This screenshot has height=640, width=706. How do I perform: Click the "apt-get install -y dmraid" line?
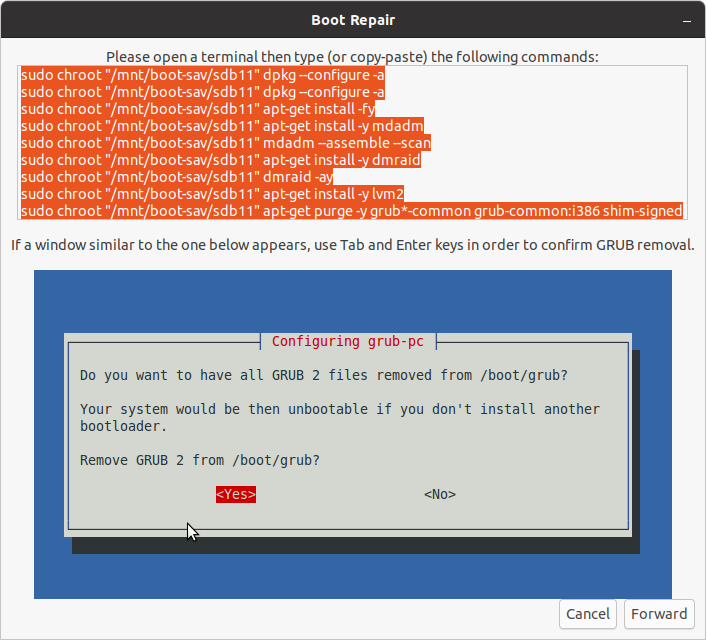click(x=222, y=161)
